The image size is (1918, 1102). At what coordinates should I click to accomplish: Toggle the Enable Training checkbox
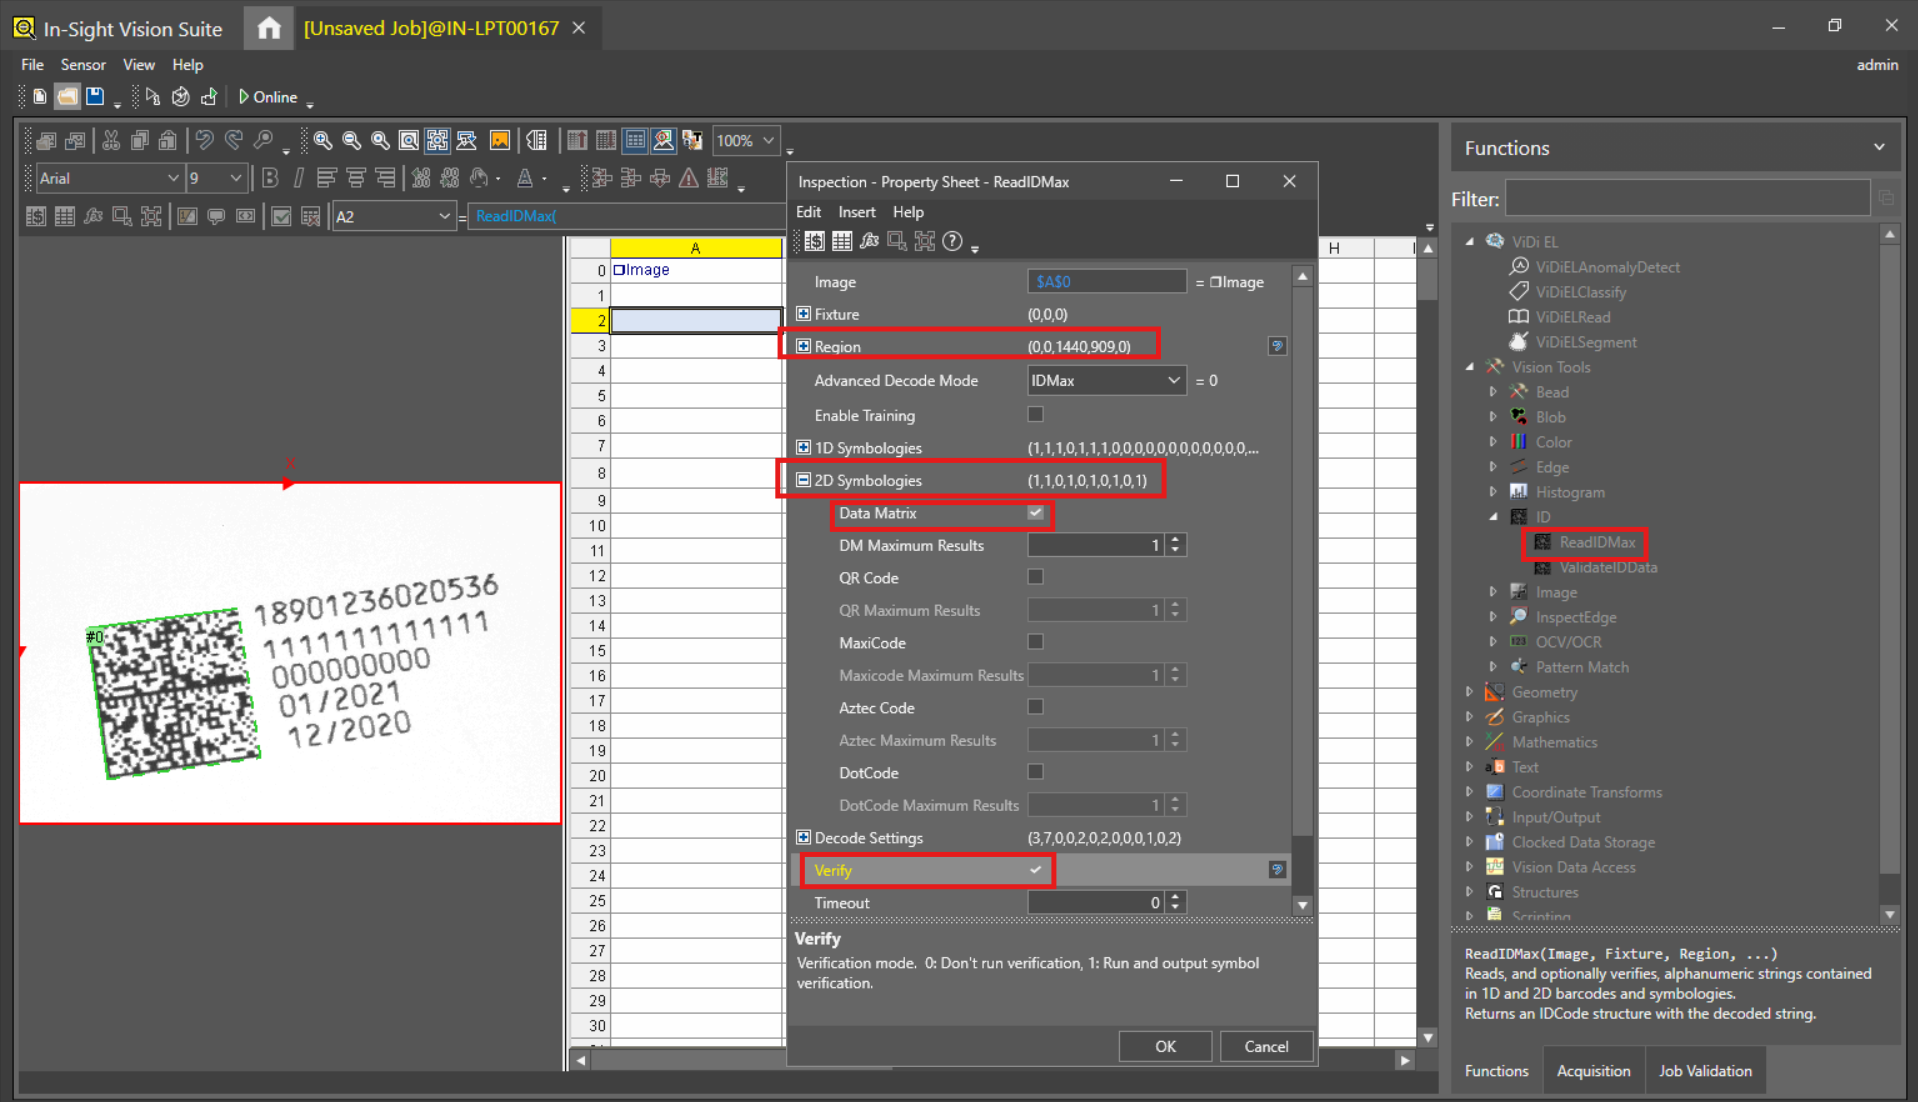coord(1035,414)
